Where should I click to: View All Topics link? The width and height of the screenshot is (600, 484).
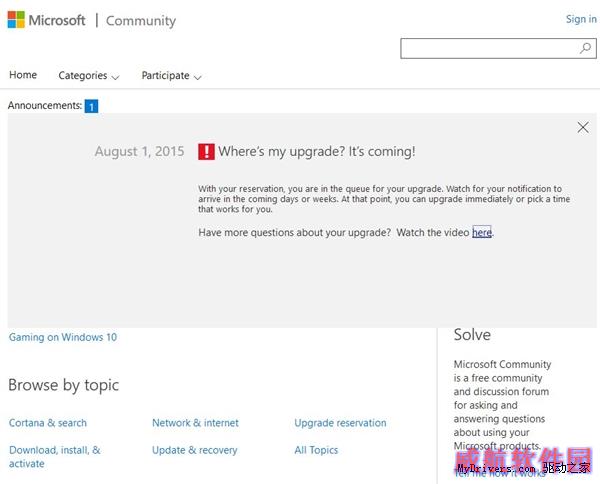(x=316, y=450)
